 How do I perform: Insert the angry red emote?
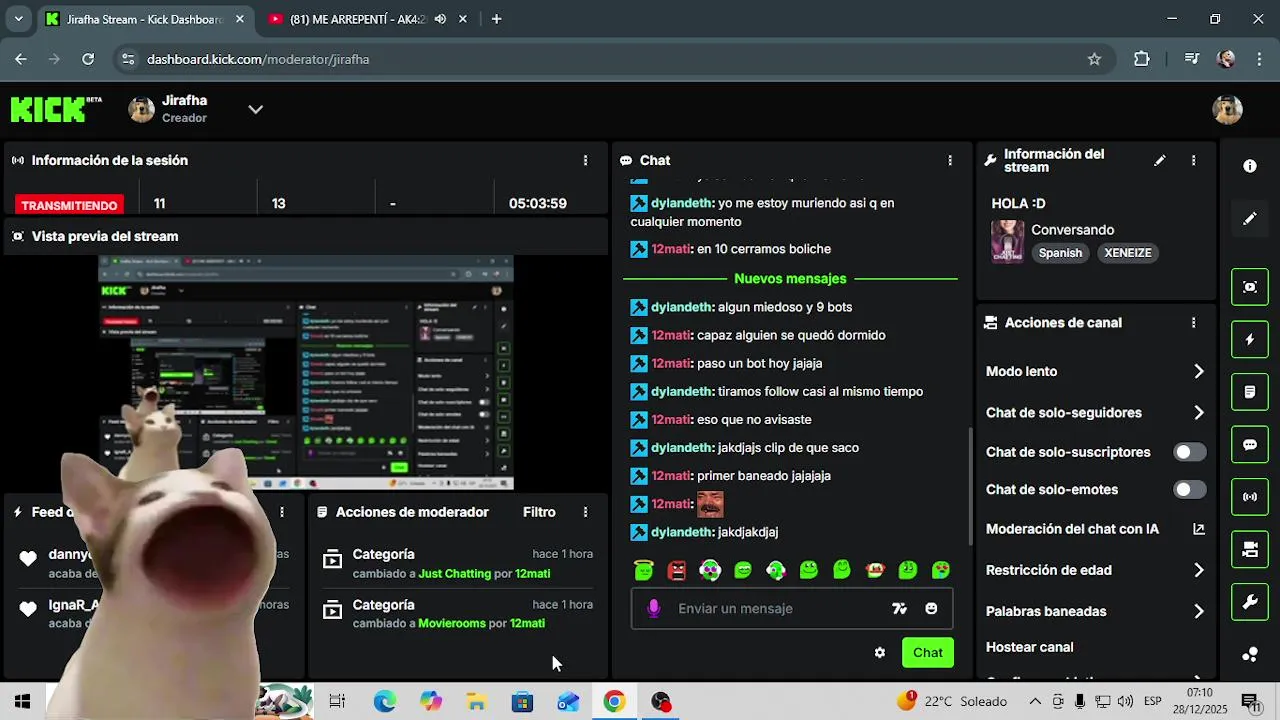tap(677, 570)
